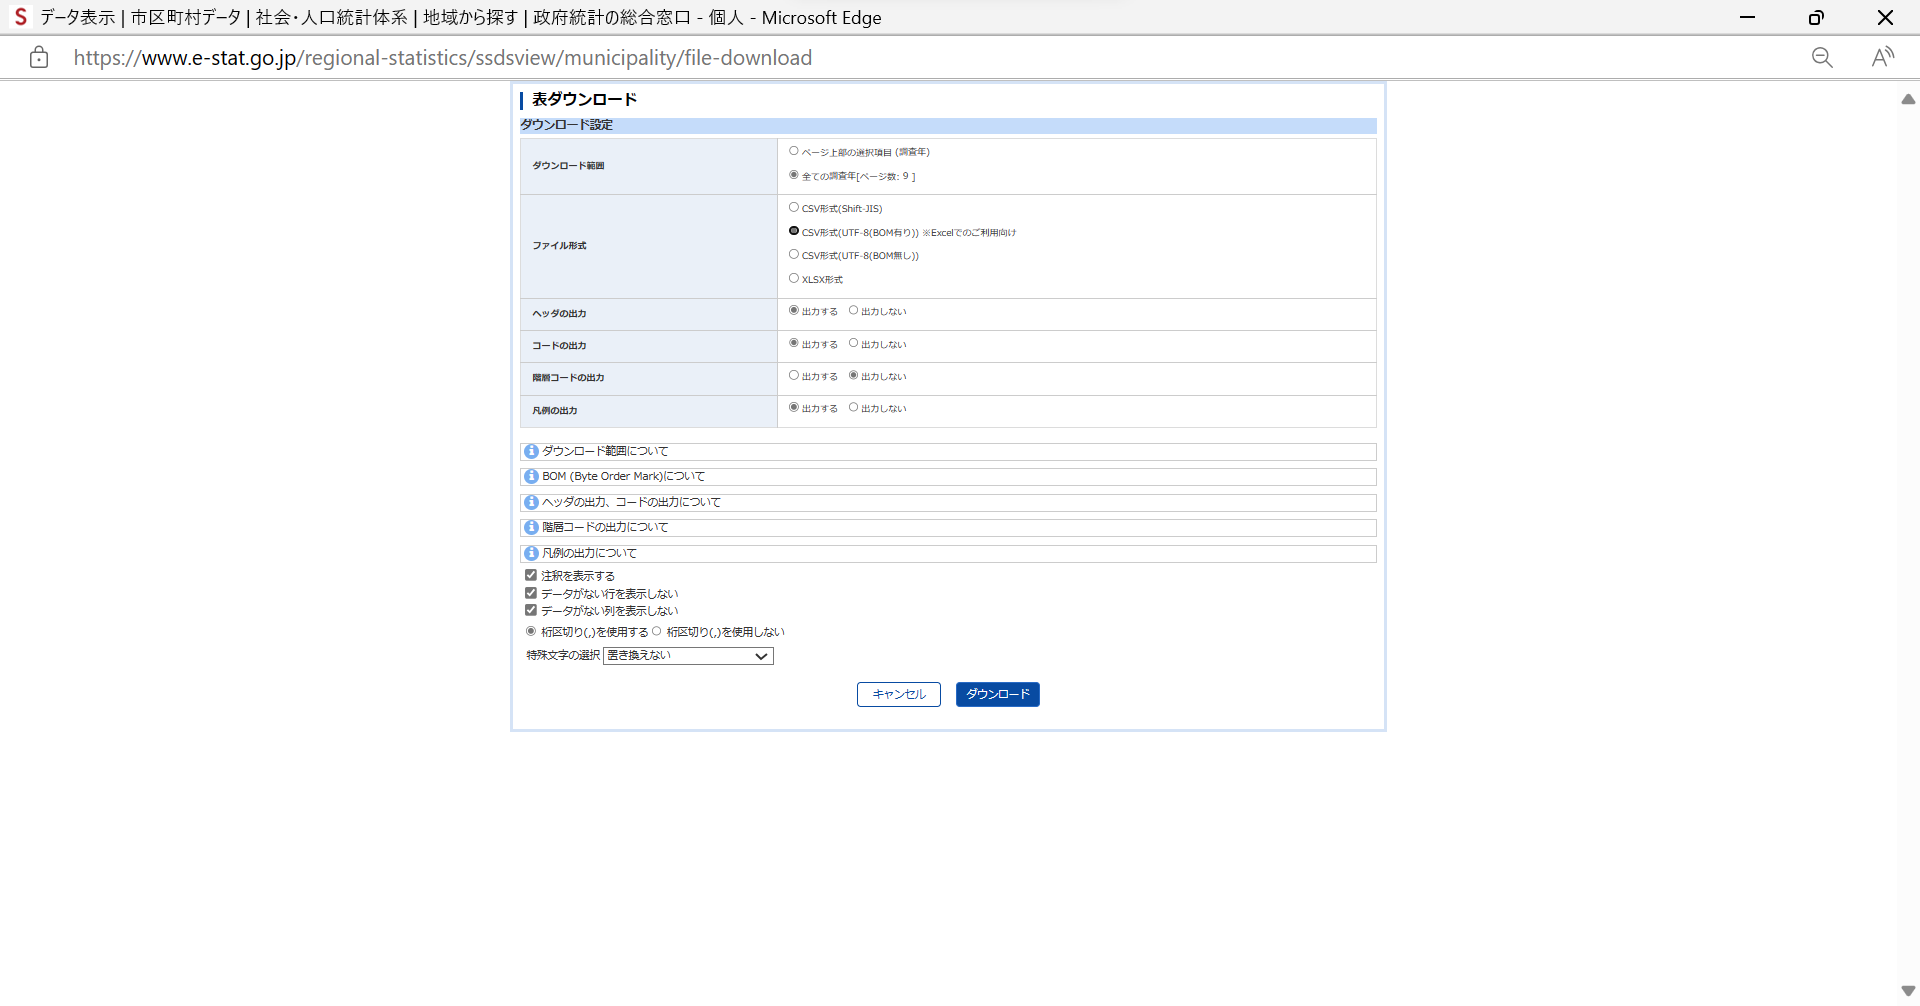The width and height of the screenshot is (1920, 1006).
Task: Click the Read Aloud icon in address bar
Action: (x=1883, y=58)
